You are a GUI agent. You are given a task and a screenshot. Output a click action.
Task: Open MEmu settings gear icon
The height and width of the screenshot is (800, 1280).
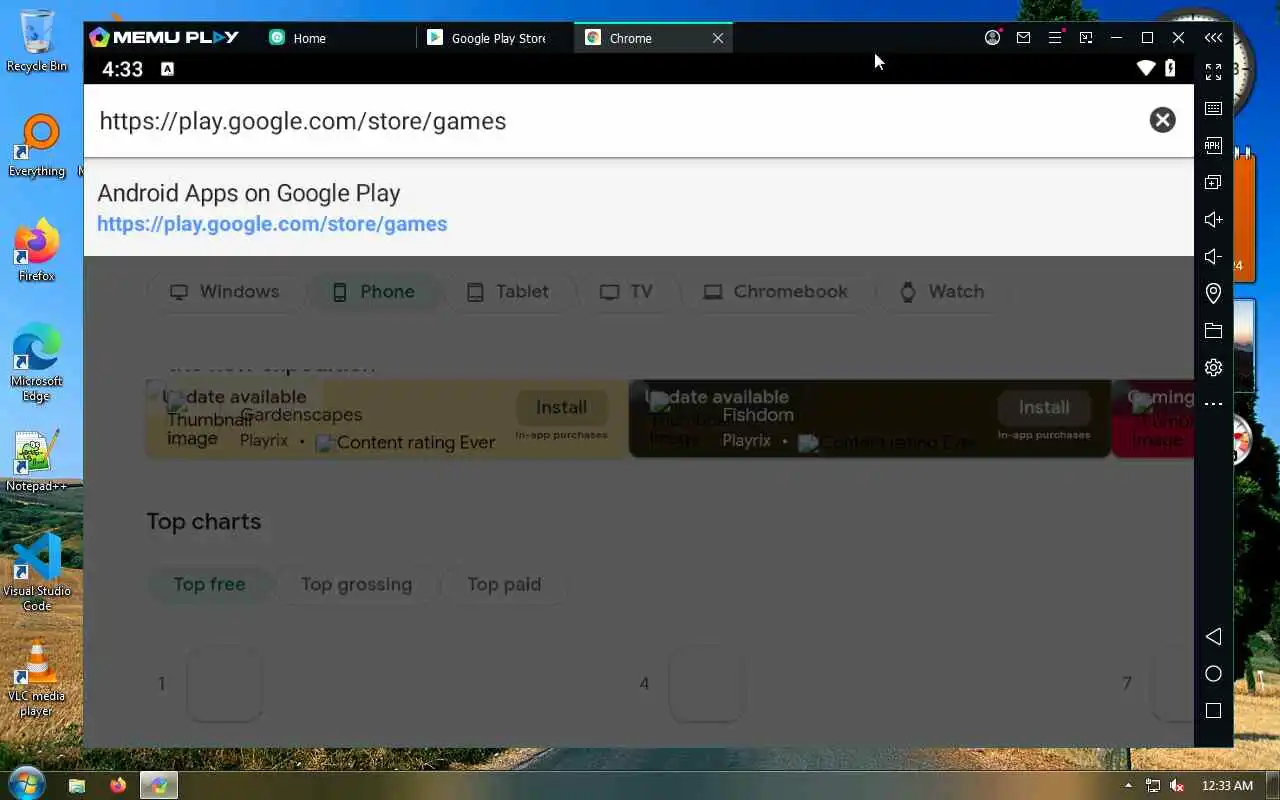click(1213, 367)
